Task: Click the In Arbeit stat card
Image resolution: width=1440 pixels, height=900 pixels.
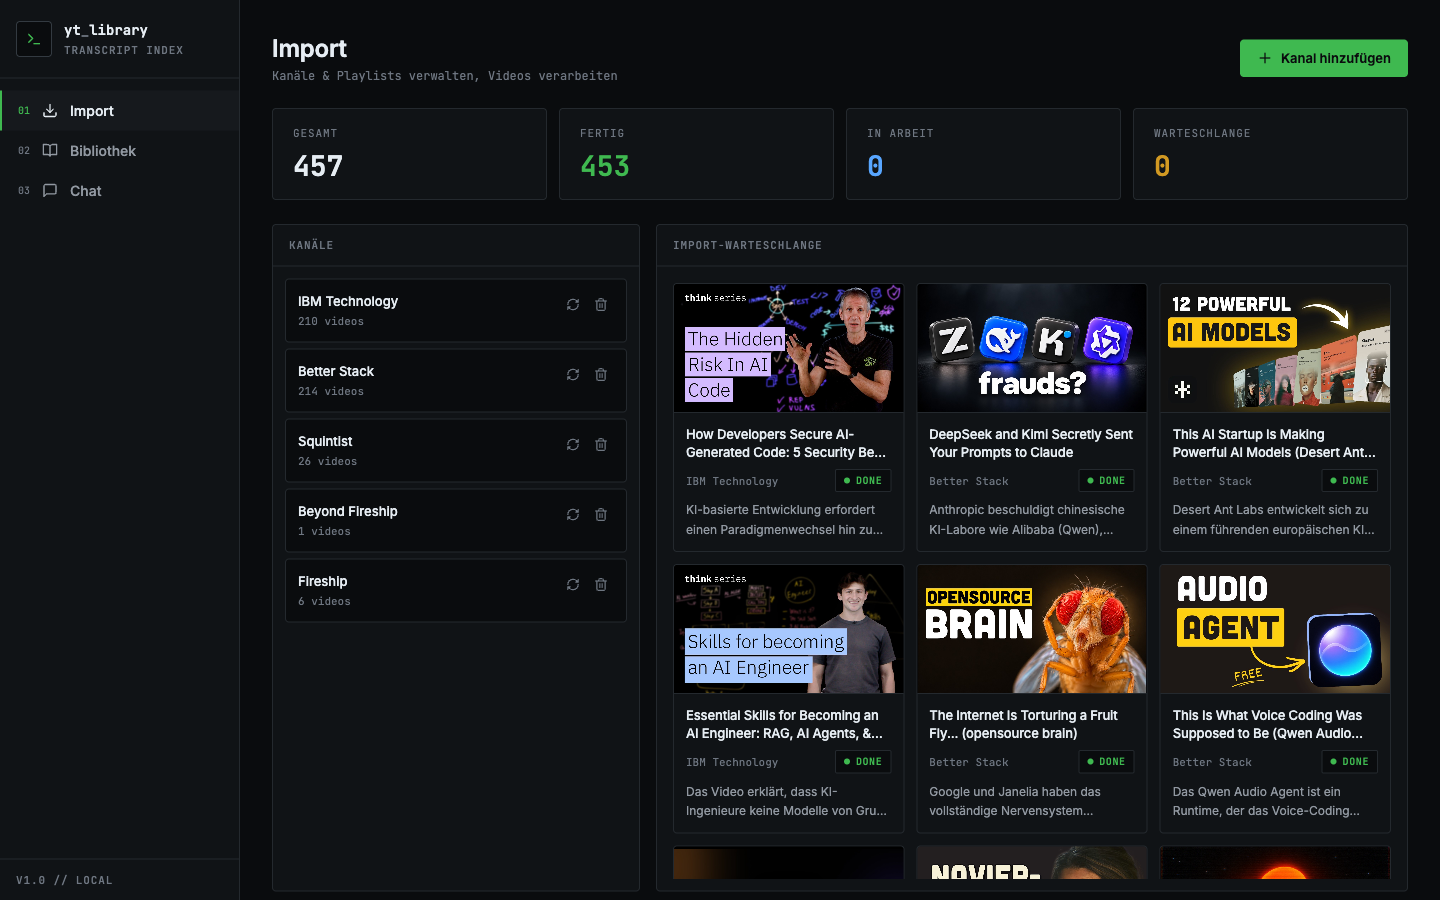Action: click(983, 154)
